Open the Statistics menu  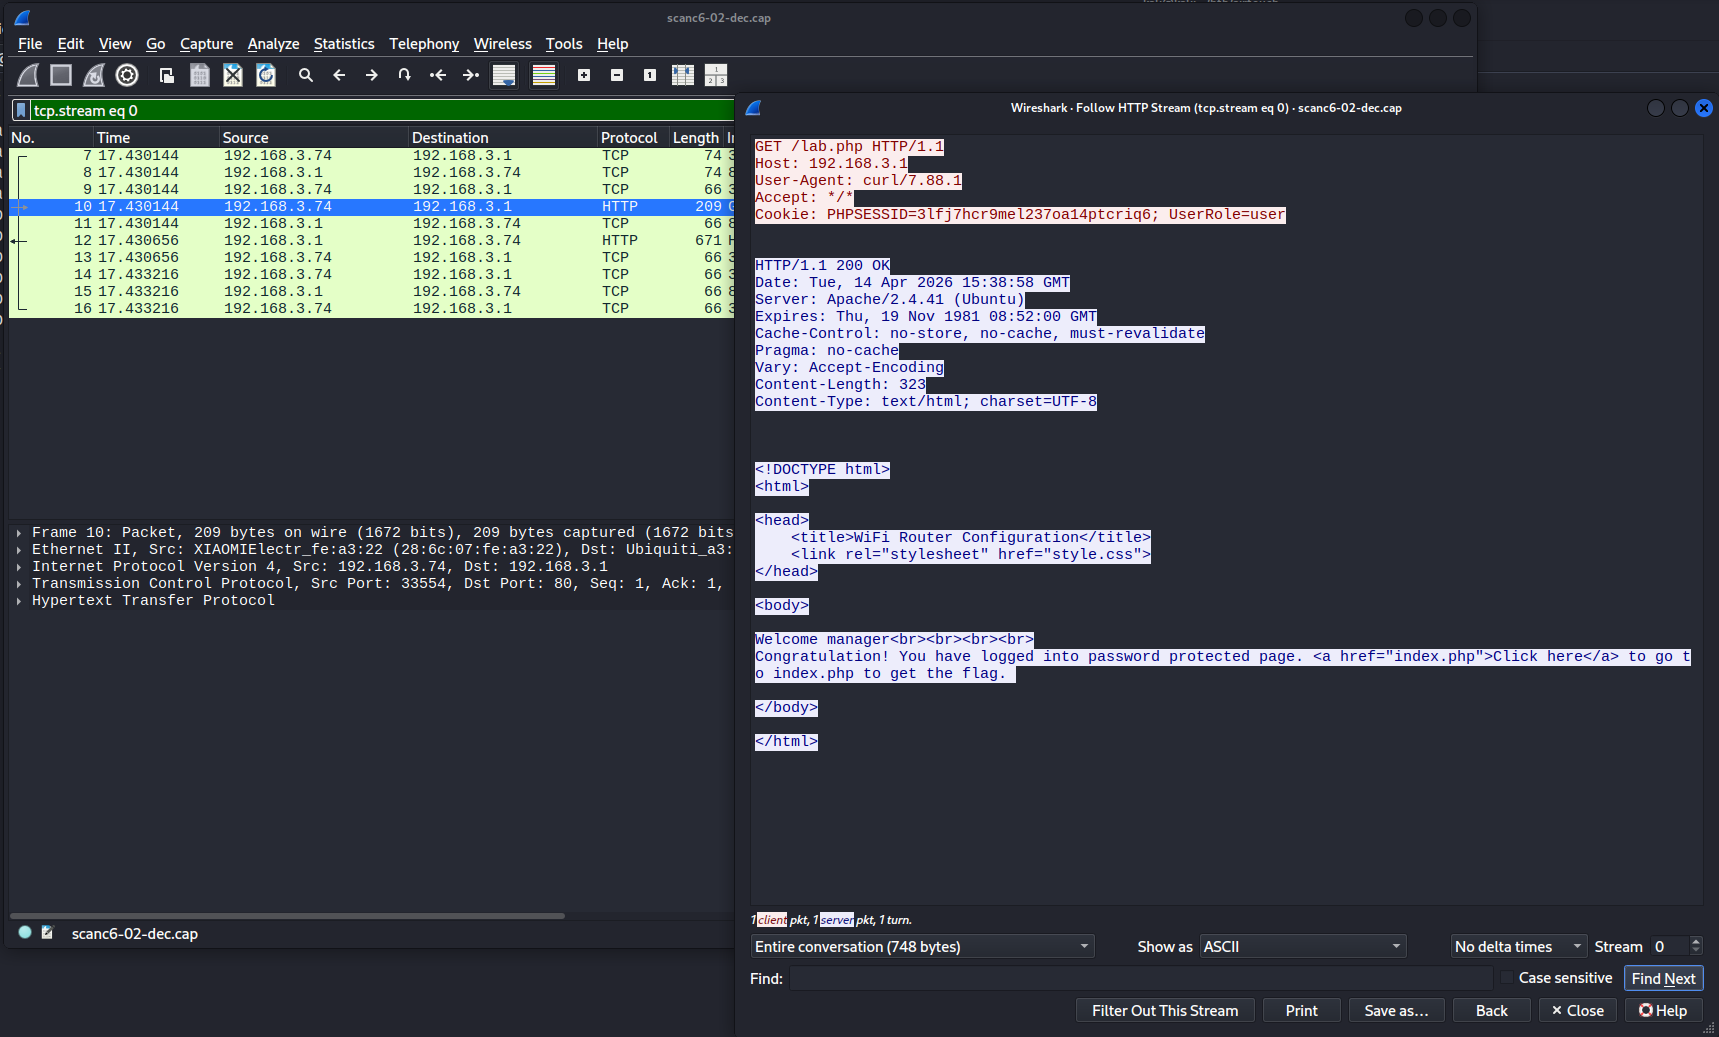click(344, 44)
